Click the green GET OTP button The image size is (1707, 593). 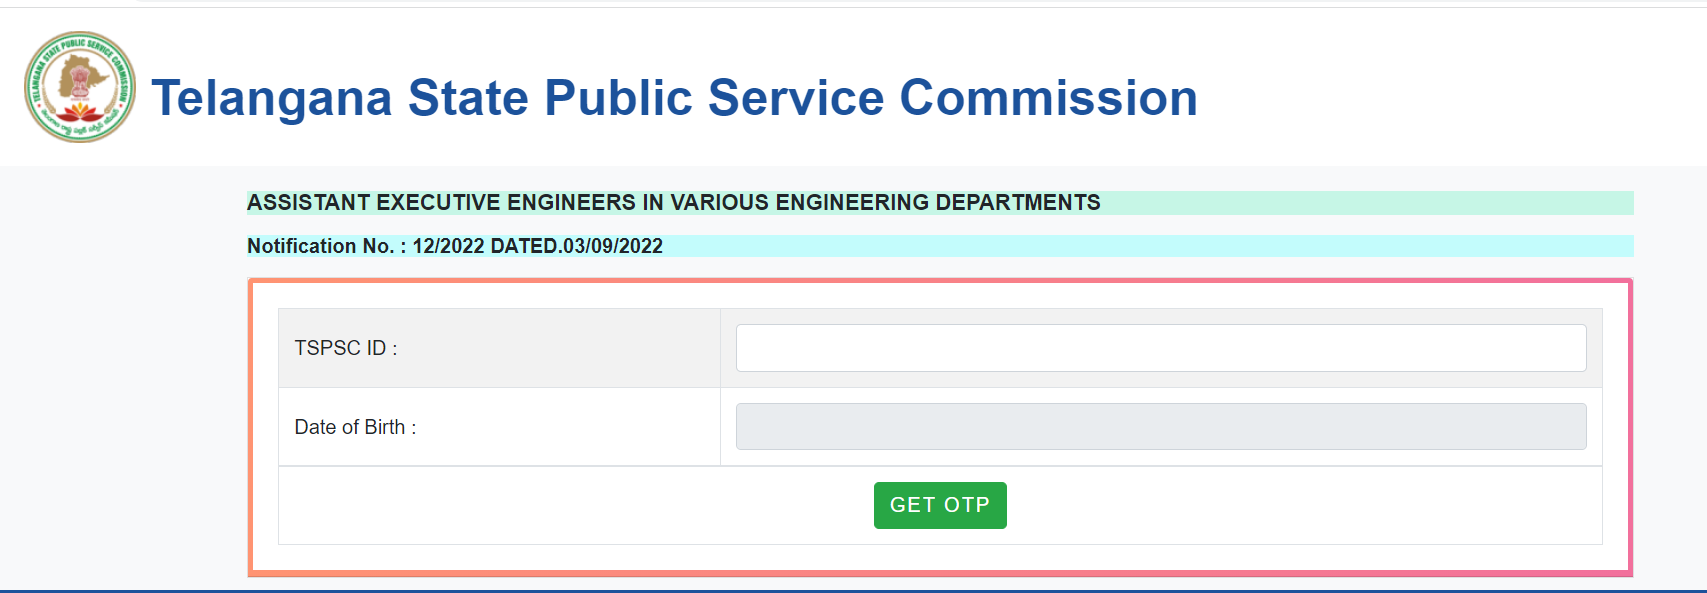coord(940,505)
